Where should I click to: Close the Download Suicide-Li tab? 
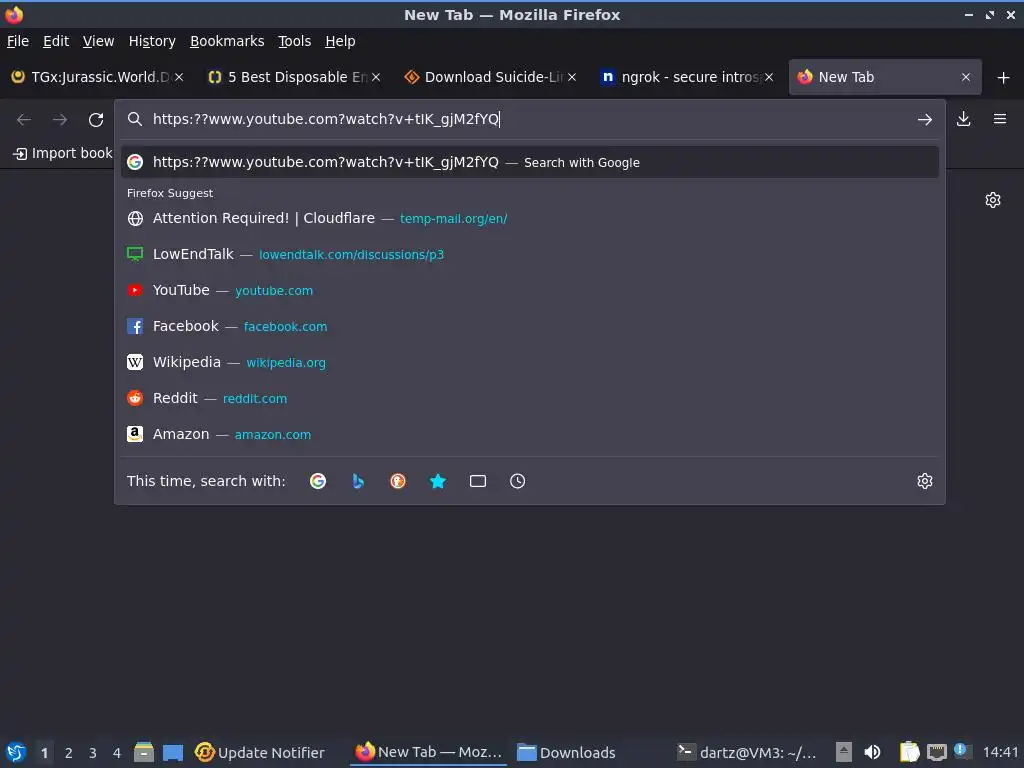click(x=572, y=77)
